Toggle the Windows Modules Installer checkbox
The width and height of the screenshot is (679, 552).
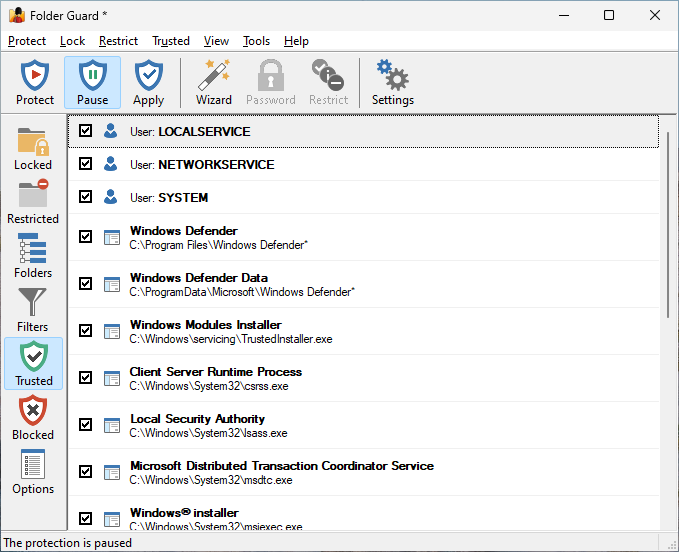coord(85,330)
